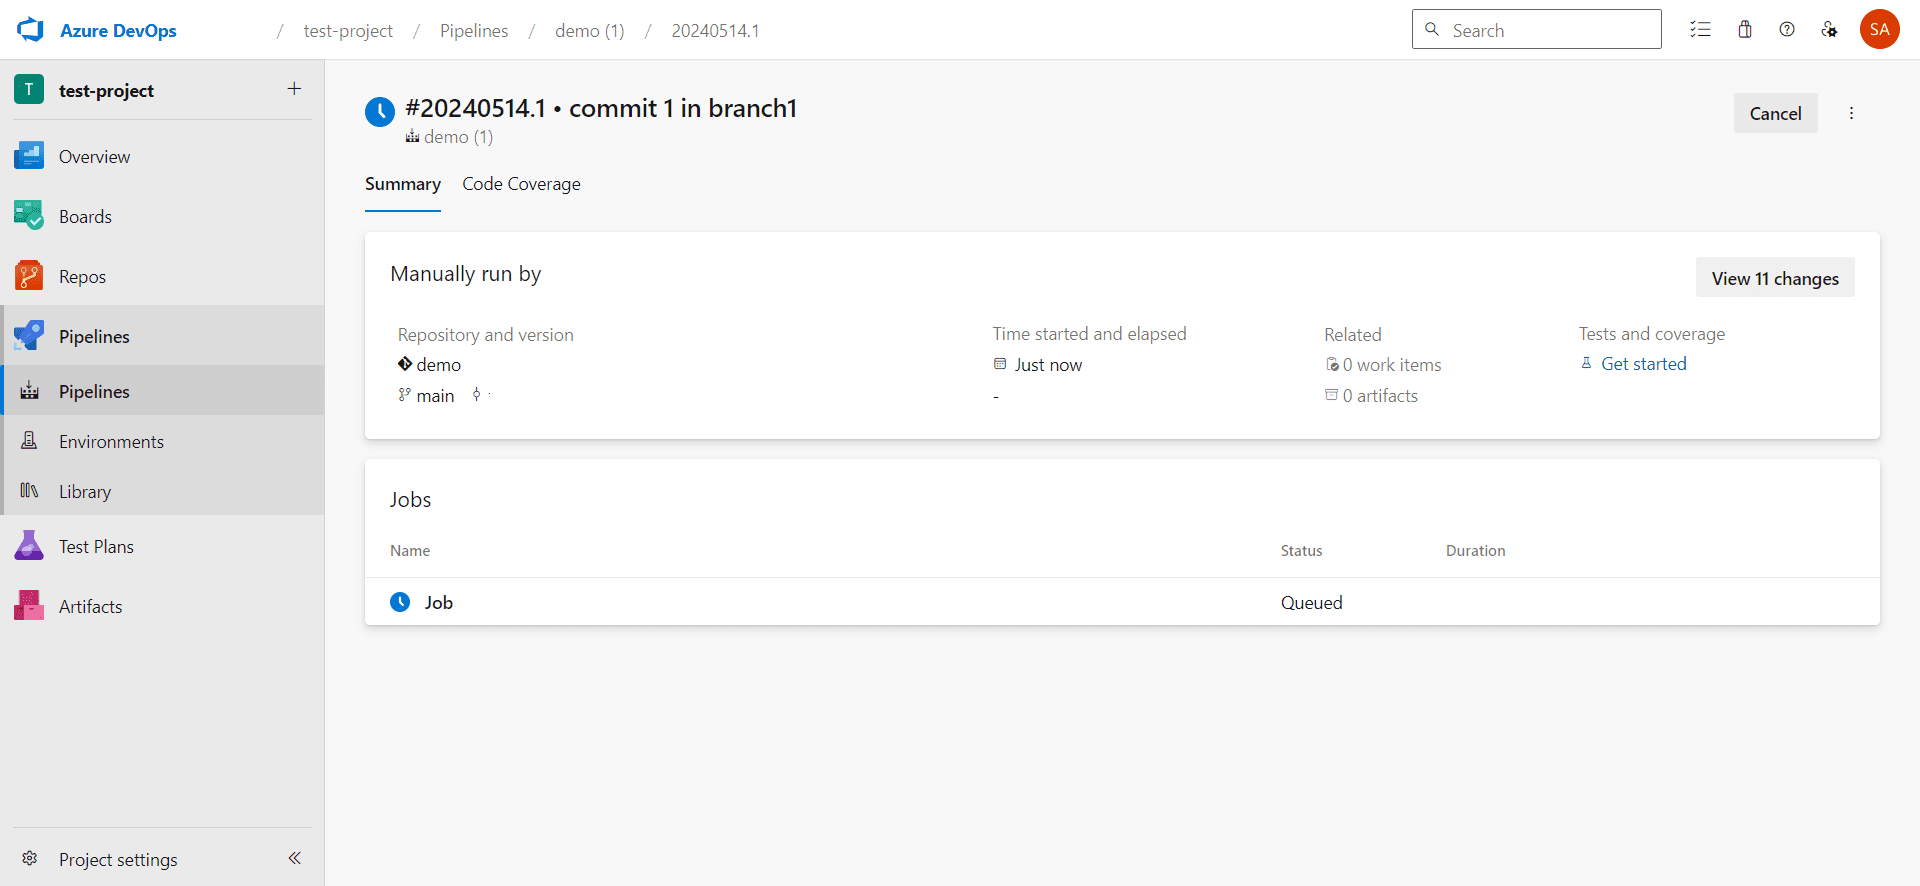This screenshot has width=1920, height=886.
Task: Open the Marketplace shopping bag icon
Action: (x=1745, y=30)
